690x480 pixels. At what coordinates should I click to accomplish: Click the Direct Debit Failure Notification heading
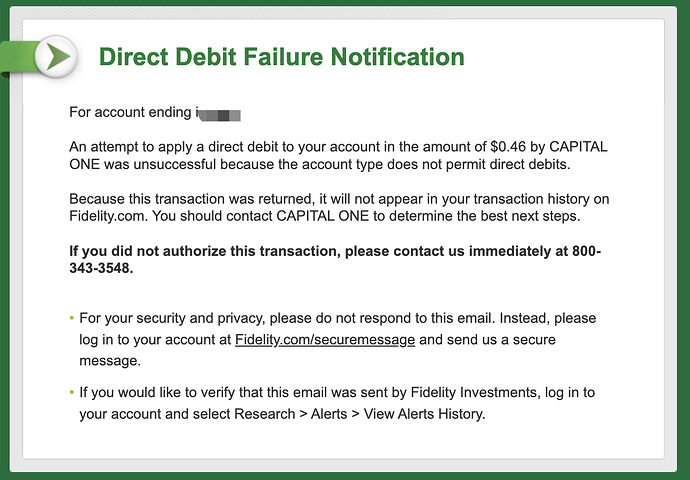pos(281,57)
